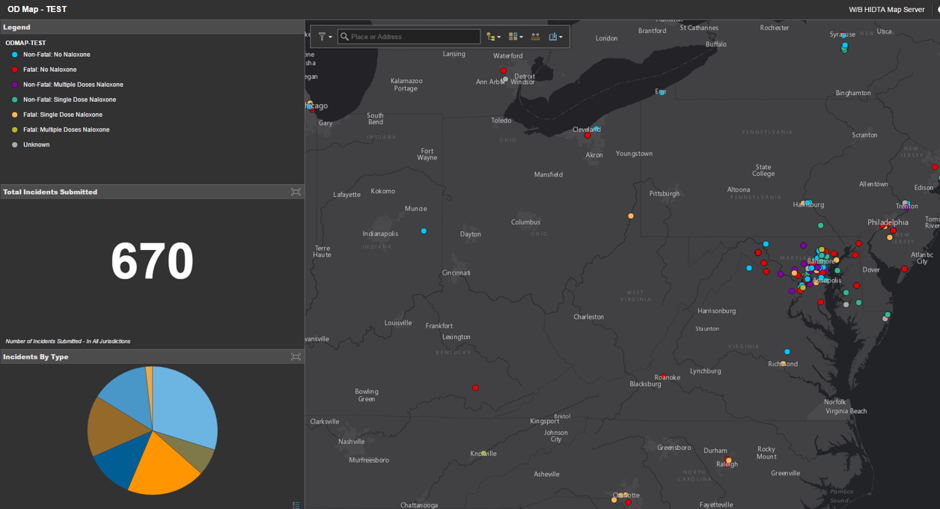Select the orange ruler measure tool
Viewport: 940px width, 509px height.
pos(535,37)
